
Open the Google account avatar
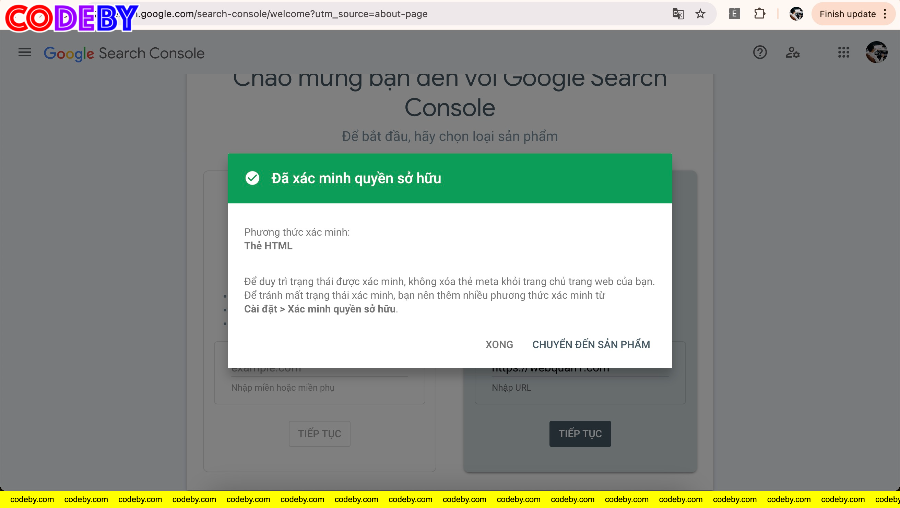[x=876, y=52]
